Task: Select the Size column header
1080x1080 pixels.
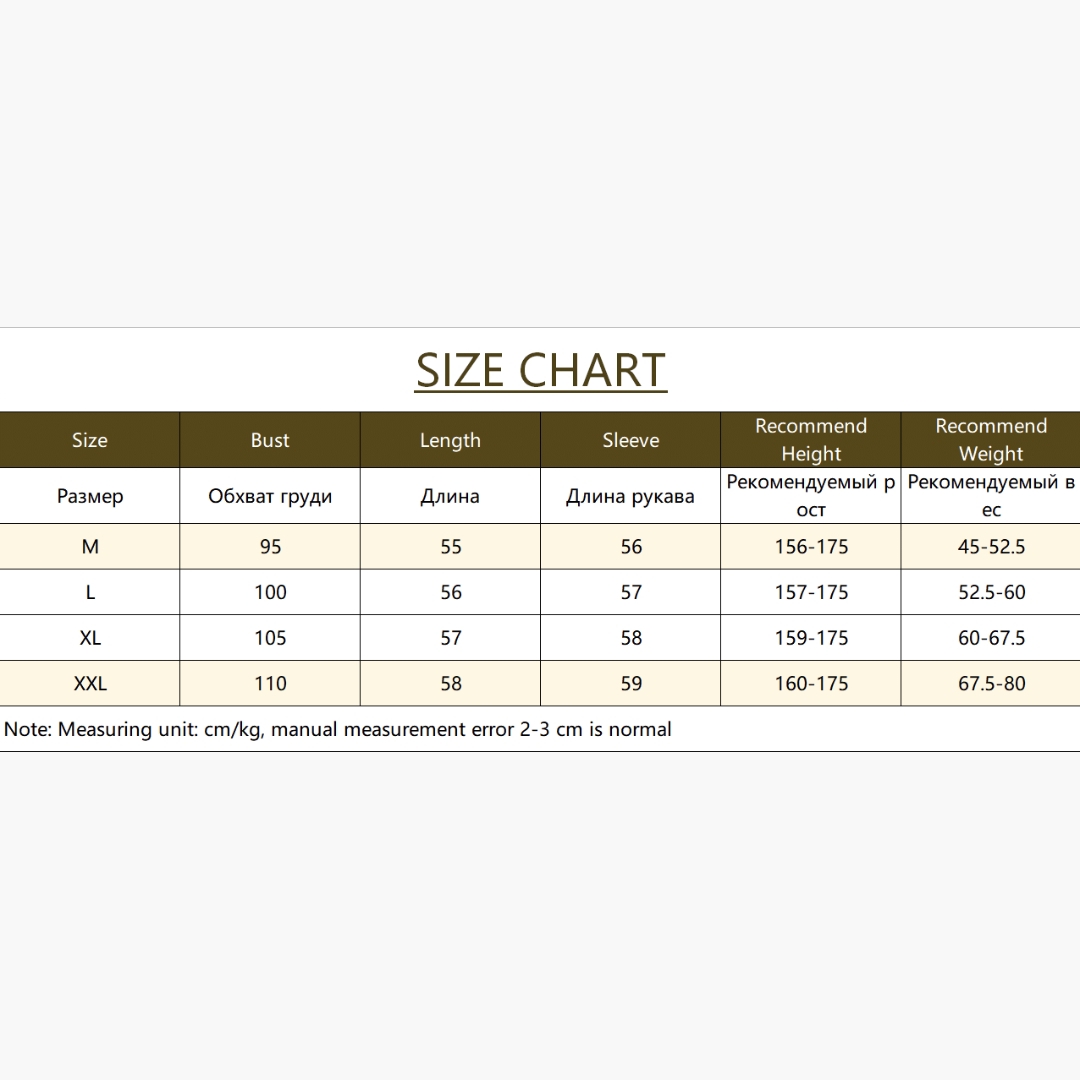Action: coord(90,440)
